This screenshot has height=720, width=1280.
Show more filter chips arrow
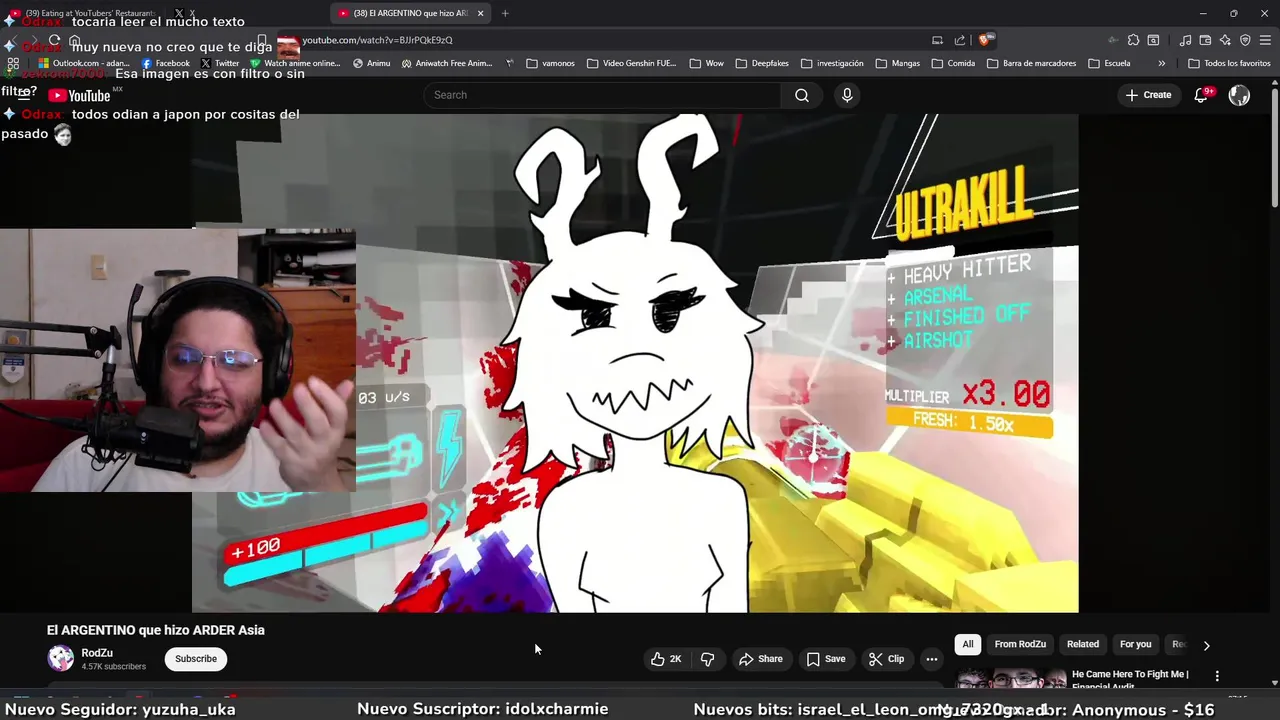(1206, 645)
